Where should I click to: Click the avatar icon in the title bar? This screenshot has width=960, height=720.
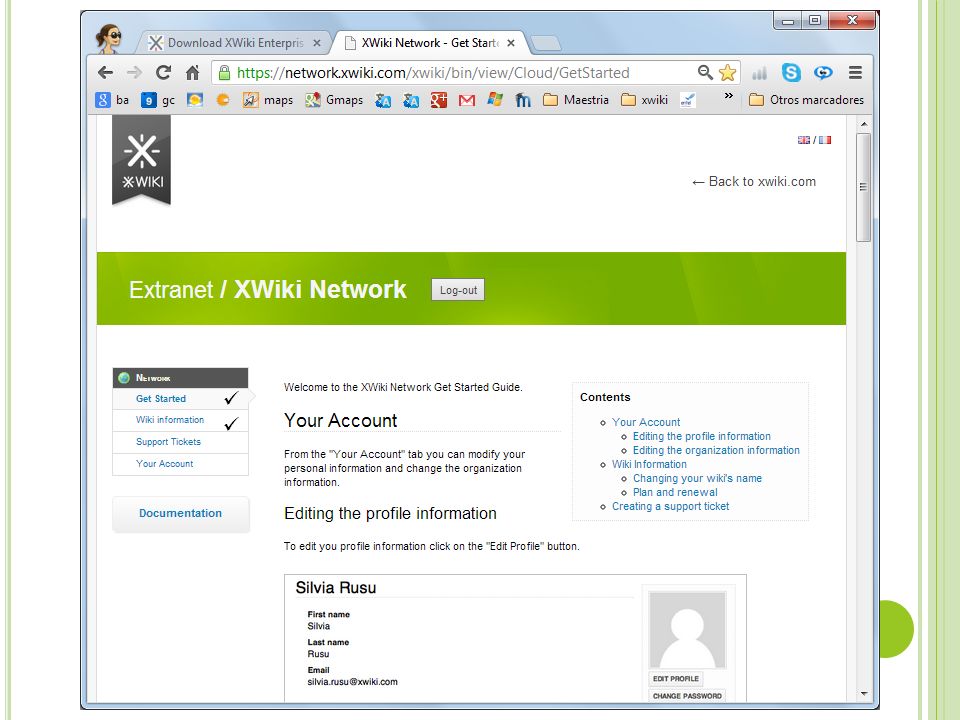click(109, 39)
